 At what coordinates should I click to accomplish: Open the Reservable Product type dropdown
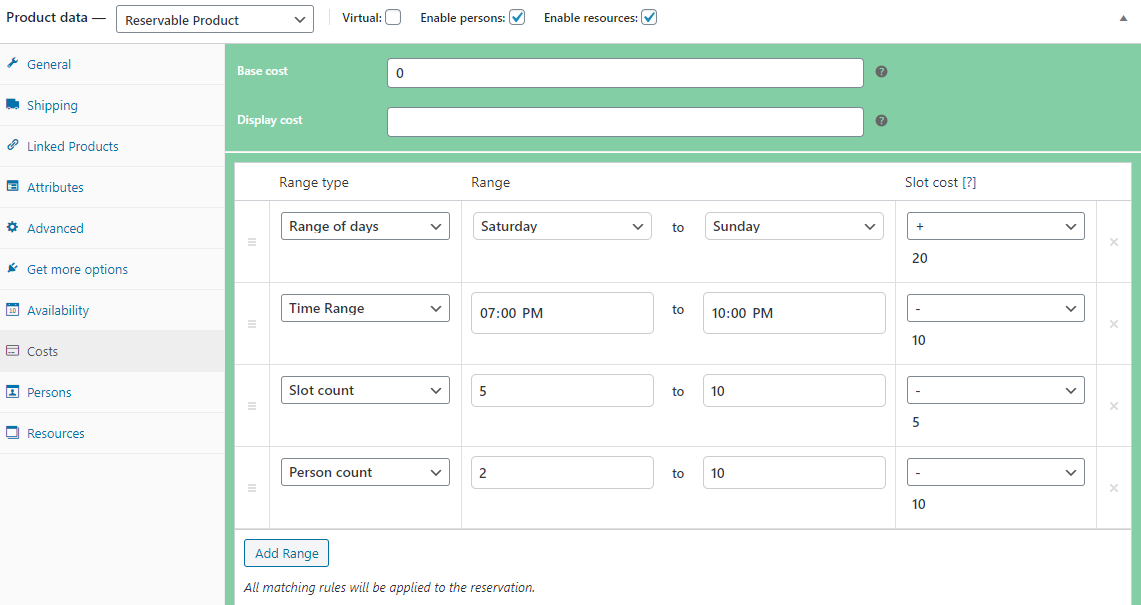click(x=214, y=19)
